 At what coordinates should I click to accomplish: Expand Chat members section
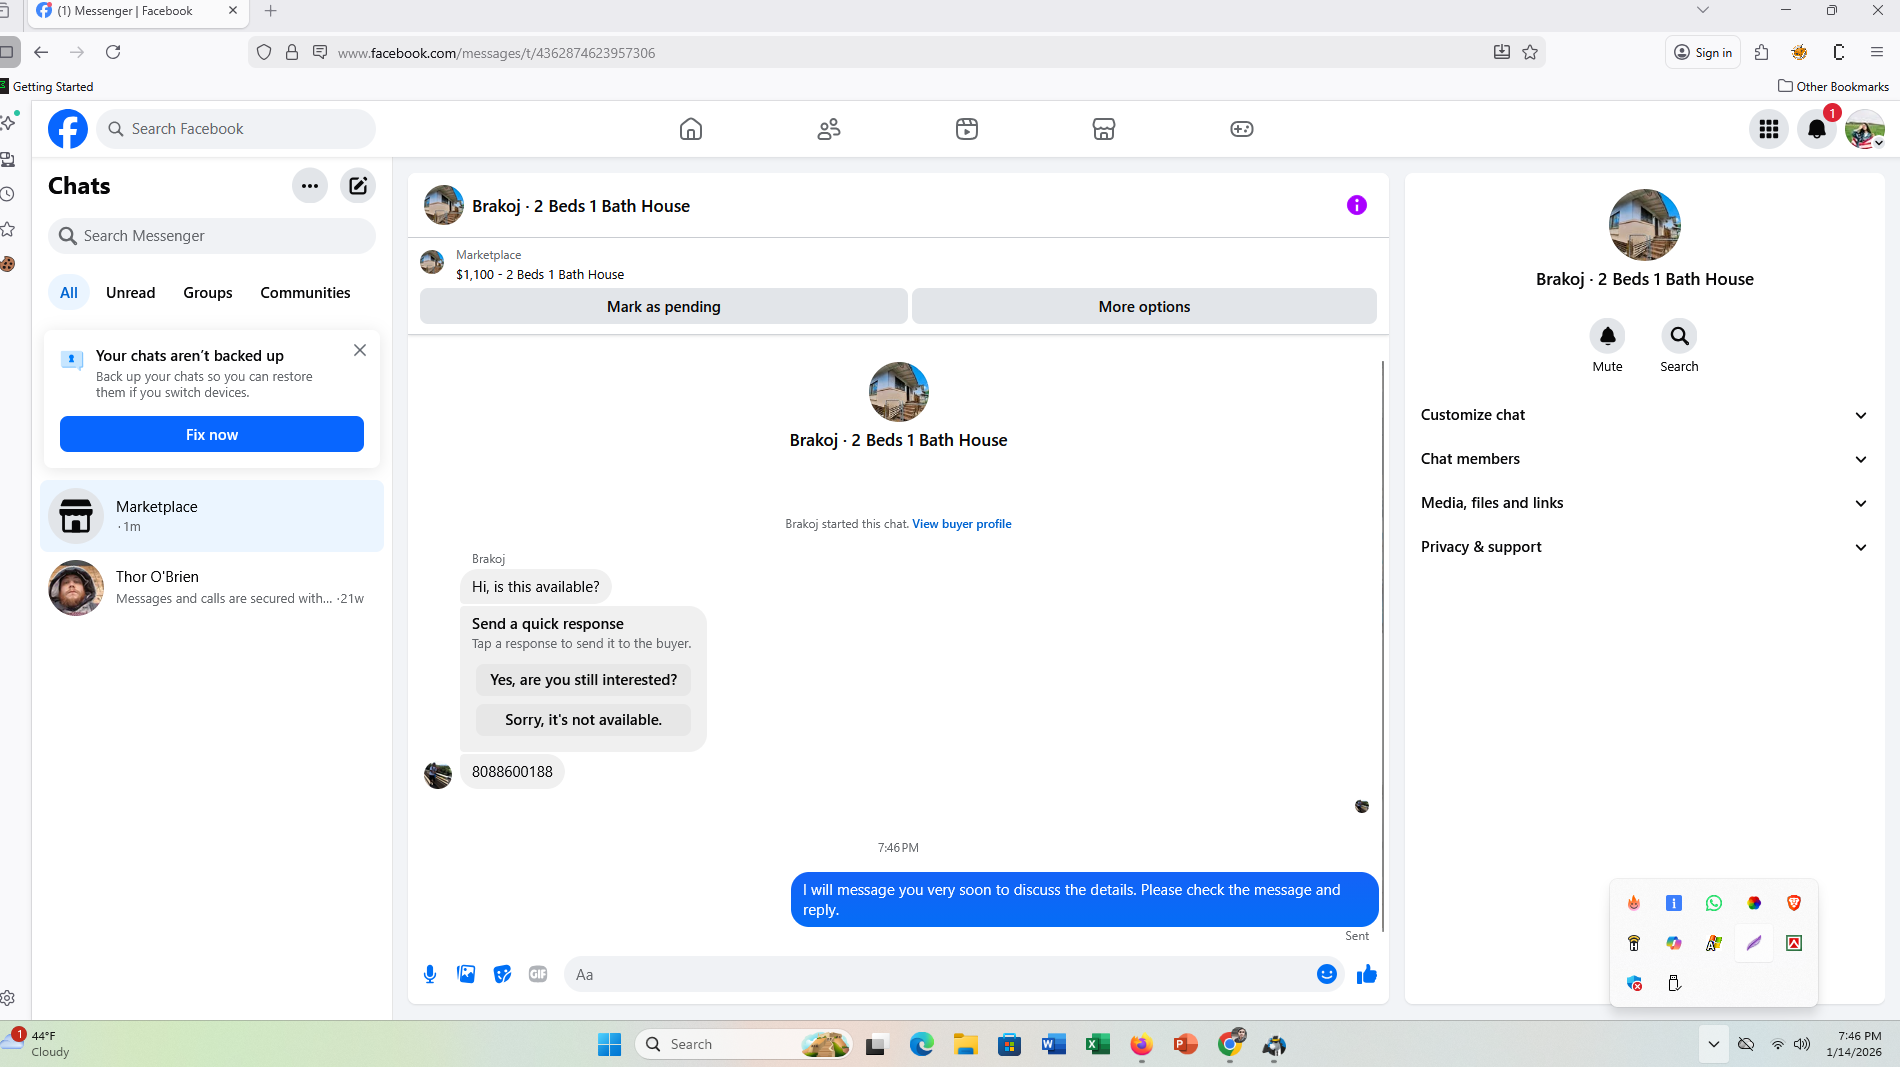pos(1644,459)
